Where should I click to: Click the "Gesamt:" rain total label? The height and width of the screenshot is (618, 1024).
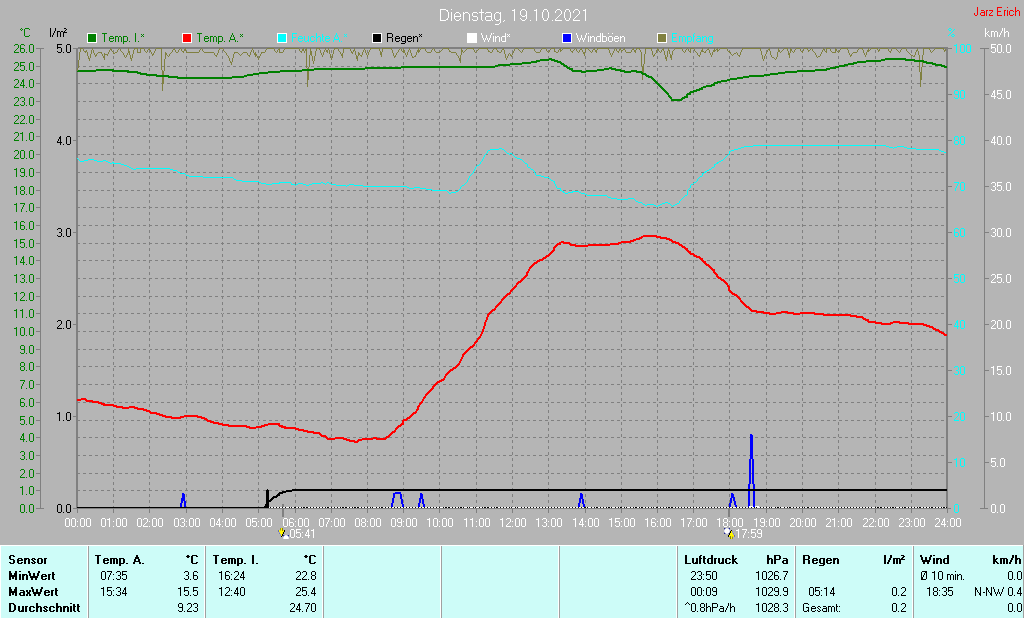point(822,608)
